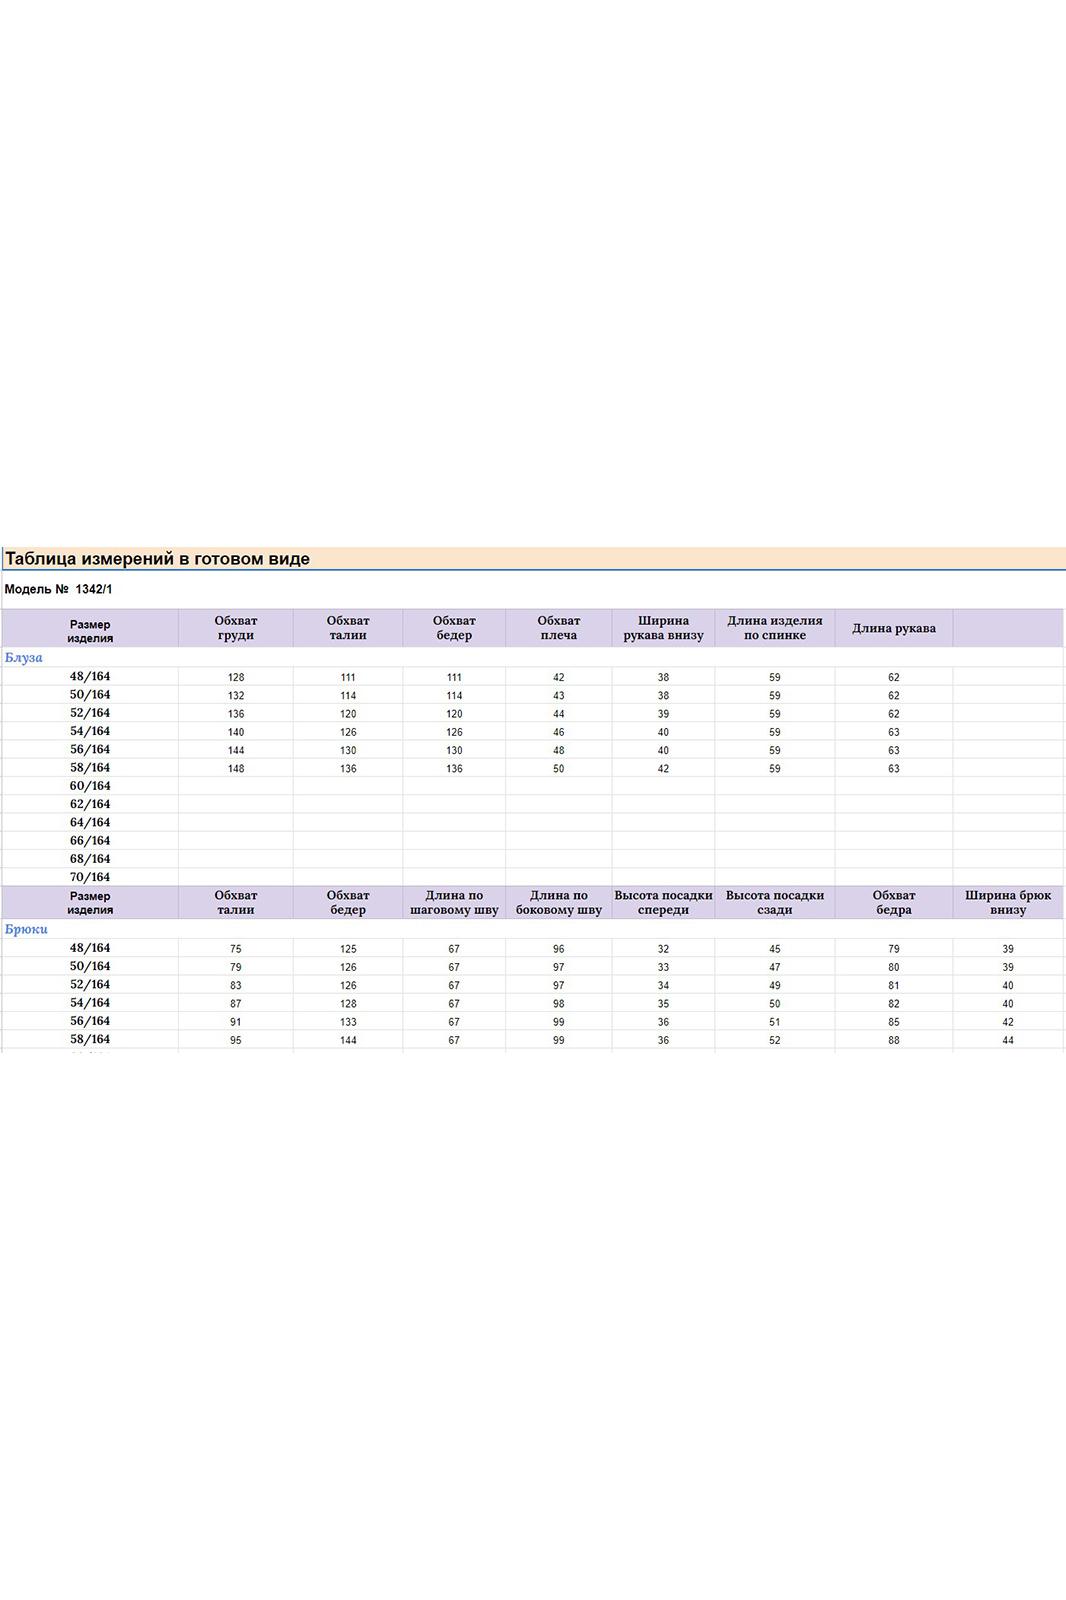Select size row '60/164'

point(90,786)
